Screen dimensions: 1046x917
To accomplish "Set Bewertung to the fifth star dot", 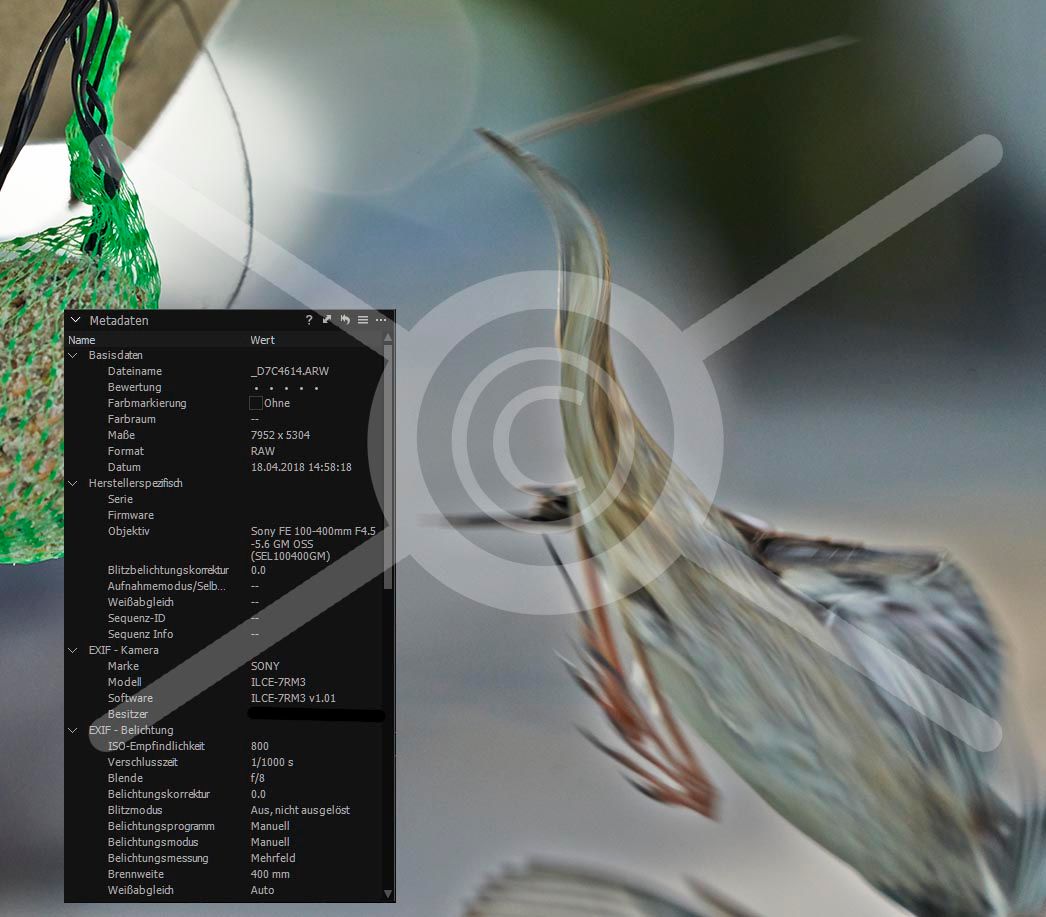I will [317, 388].
